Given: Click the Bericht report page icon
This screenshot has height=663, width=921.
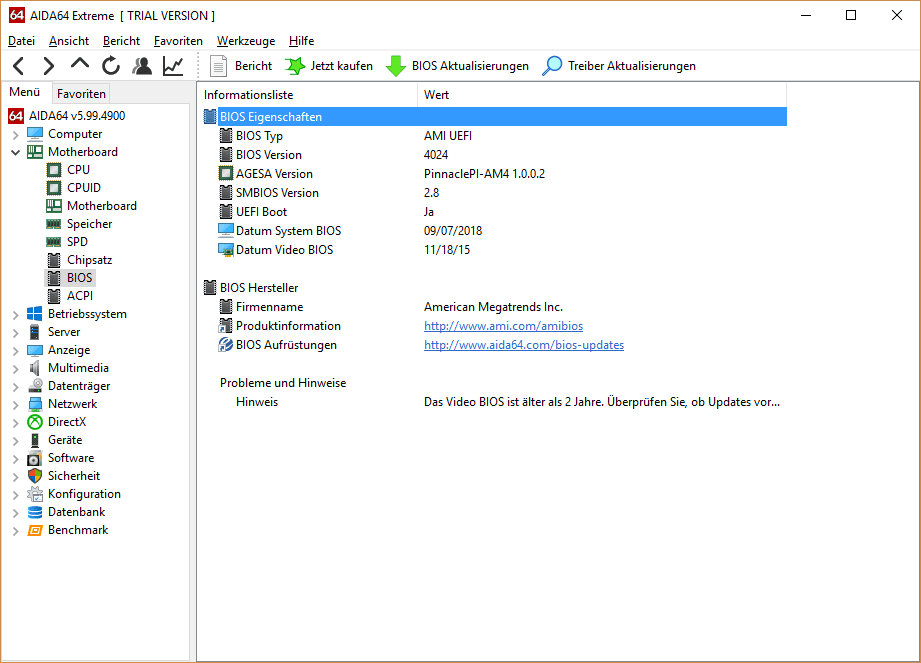Looking at the screenshot, I should pos(219,66).
